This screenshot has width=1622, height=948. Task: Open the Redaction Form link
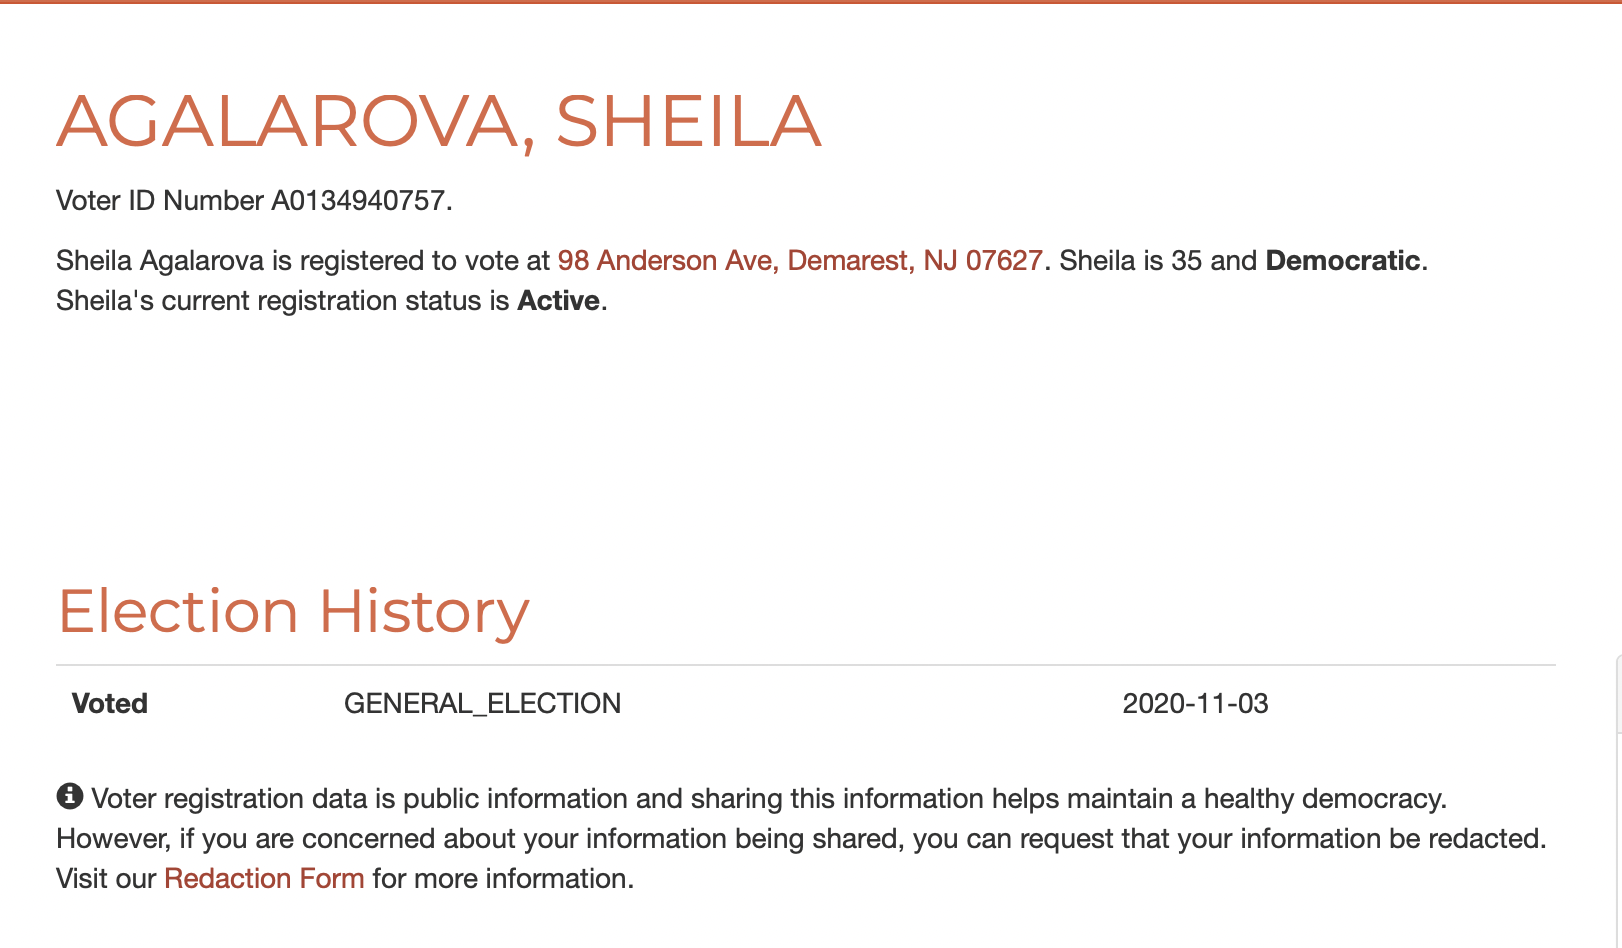point(264,879)
